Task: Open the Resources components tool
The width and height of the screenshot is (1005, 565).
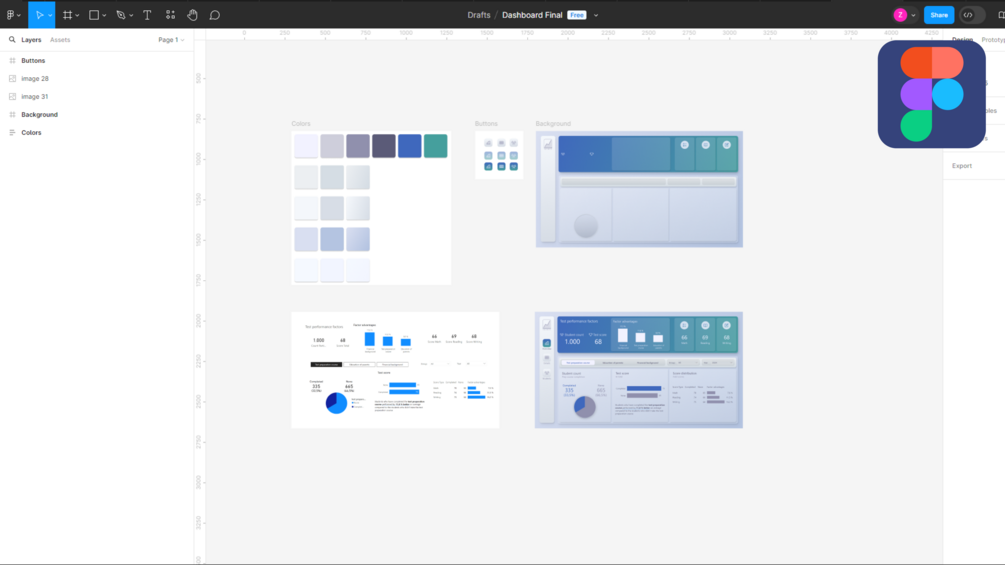Action: pyautogui.click(x=170, y=15)
